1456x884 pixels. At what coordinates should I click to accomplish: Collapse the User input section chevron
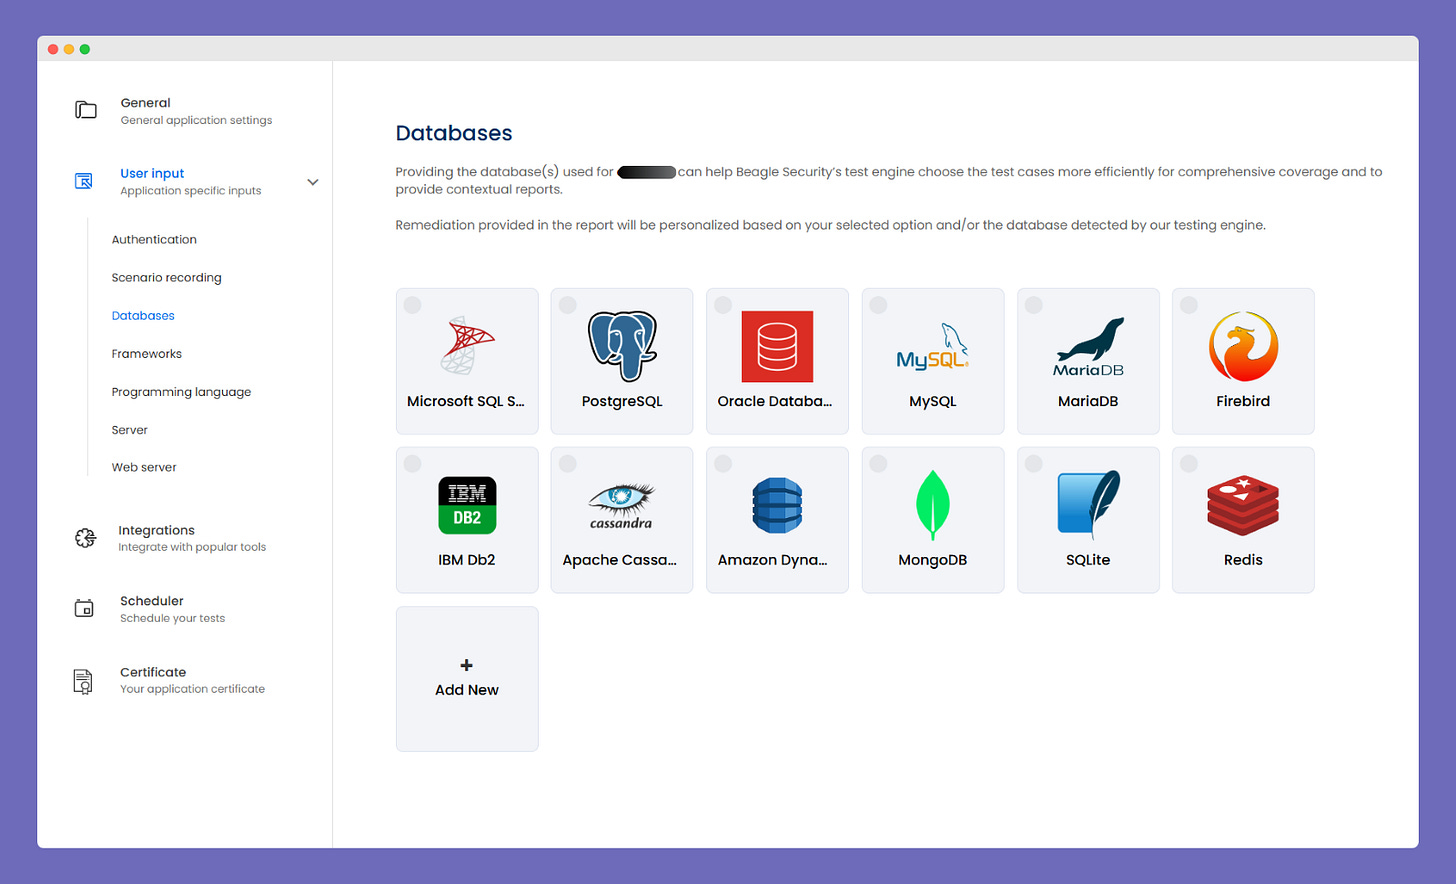[313, 182]
